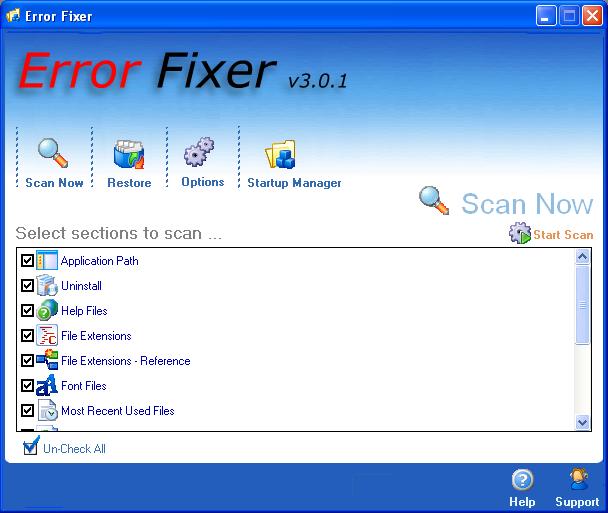Open the Scan Now magnifier toolbar icon

click(x=53, y=153)
